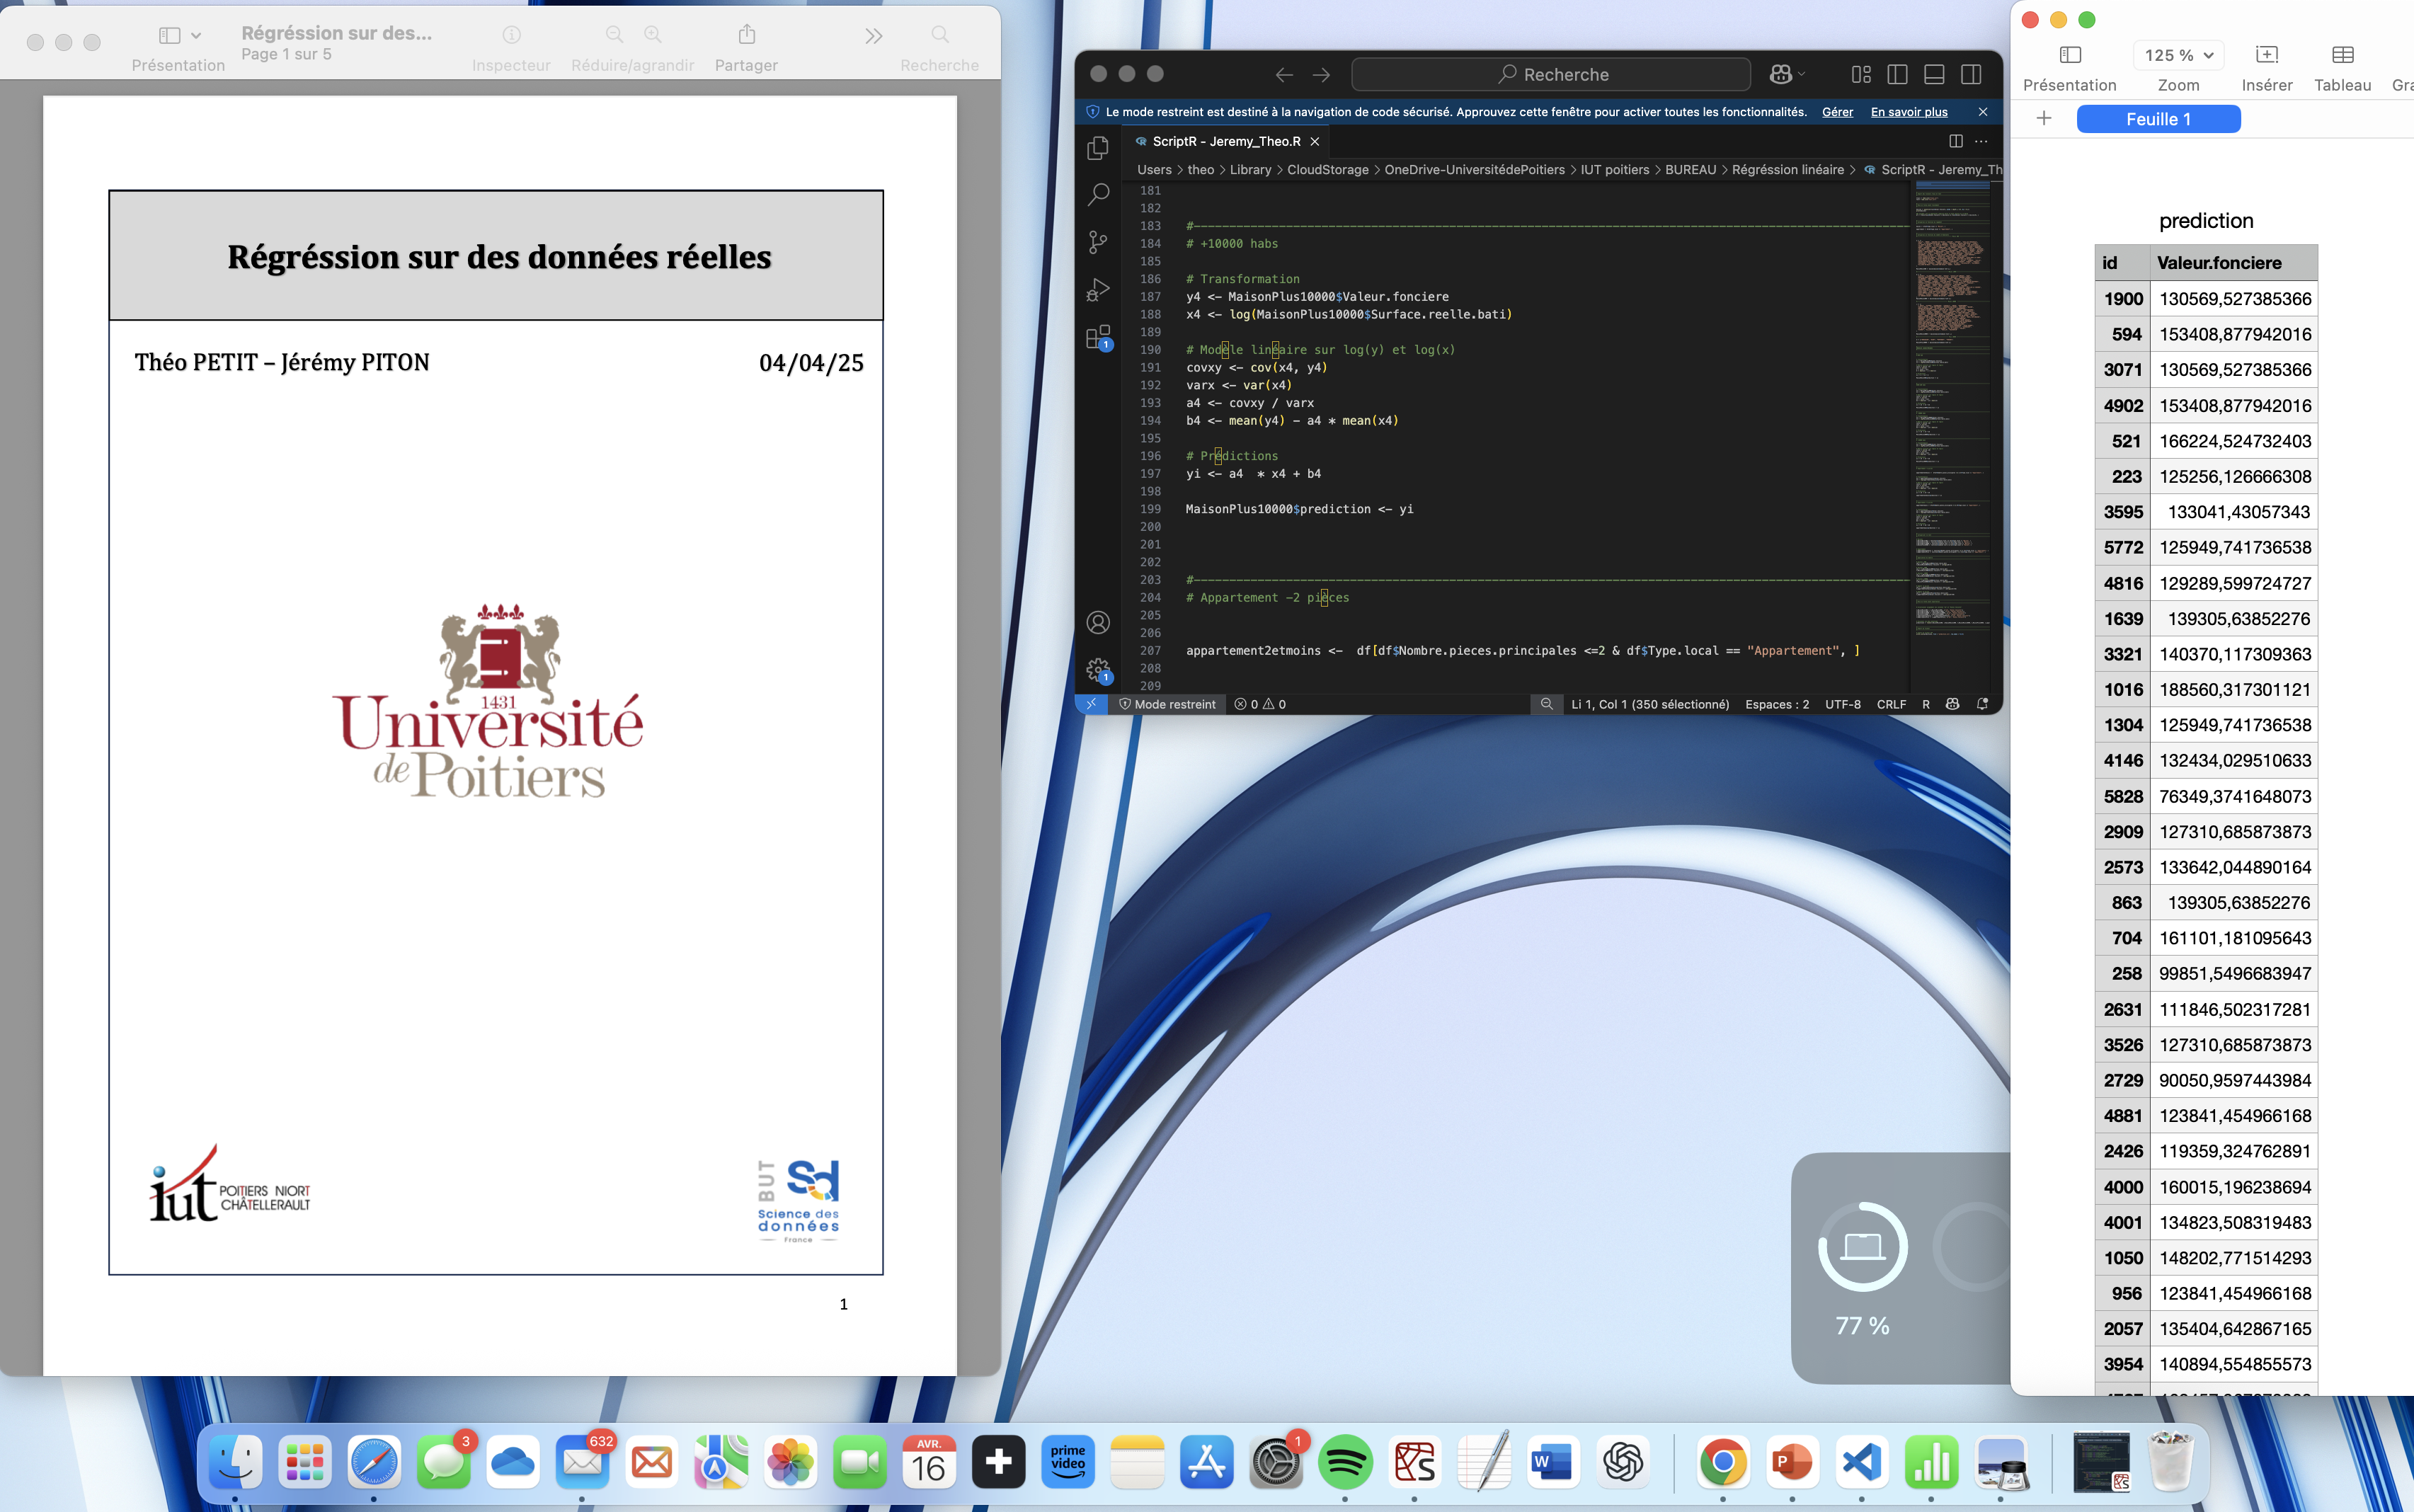Viewport: 2414px width, 1512px height.
Task: Open the Accounts menu in VS Code
Action: [1098, 623]
